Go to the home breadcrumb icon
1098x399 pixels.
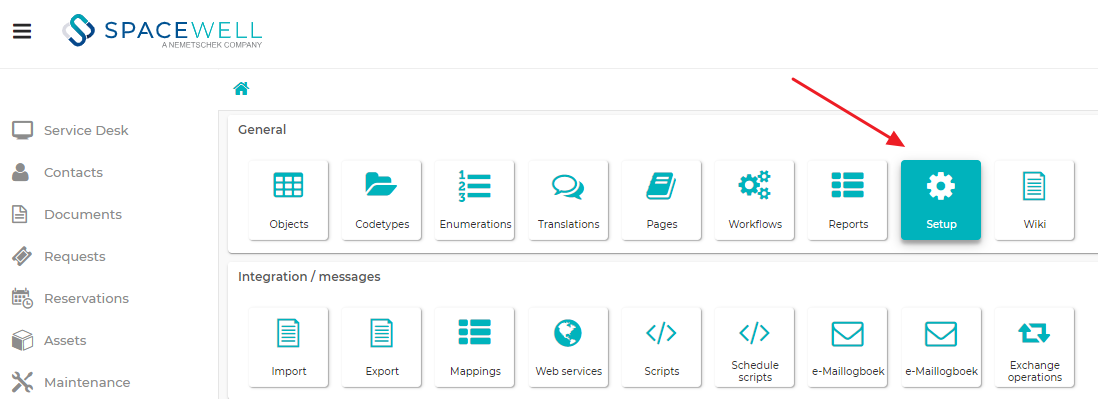242,89
